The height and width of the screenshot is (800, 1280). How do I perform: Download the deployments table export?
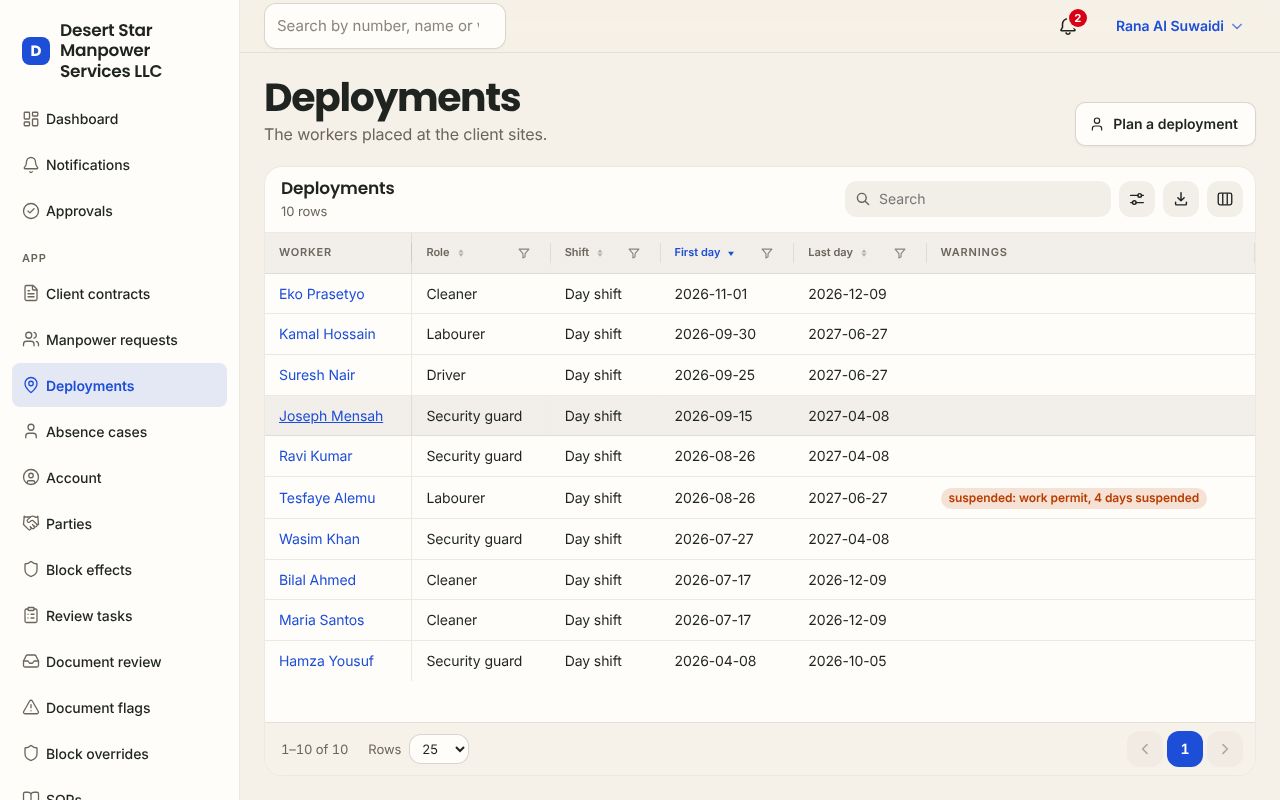click(x=1181, y=199)
